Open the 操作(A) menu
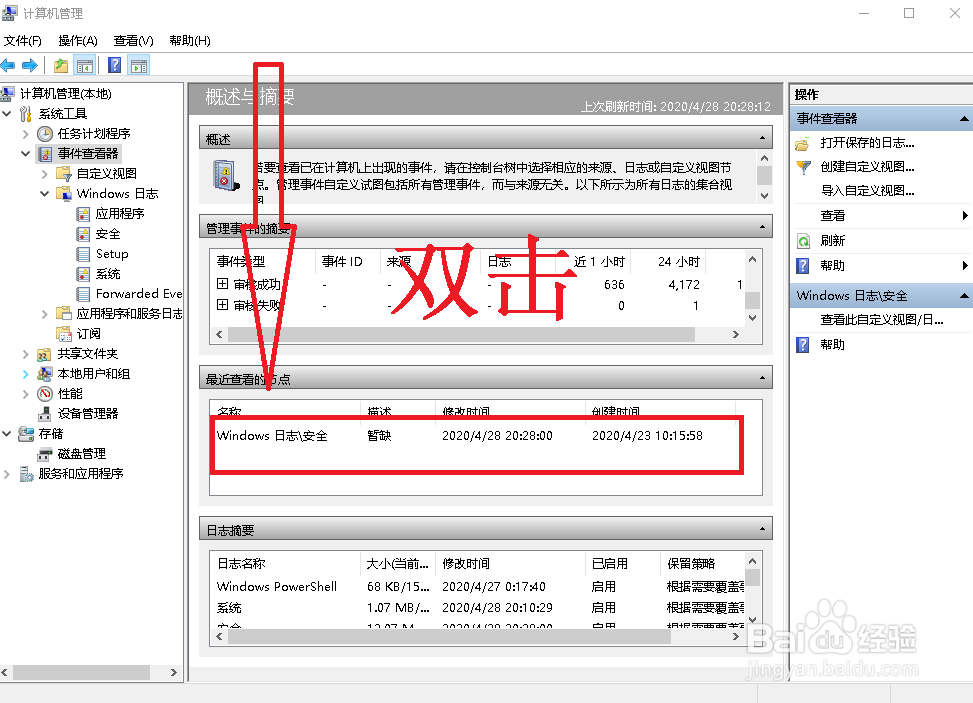 [77, 40]
